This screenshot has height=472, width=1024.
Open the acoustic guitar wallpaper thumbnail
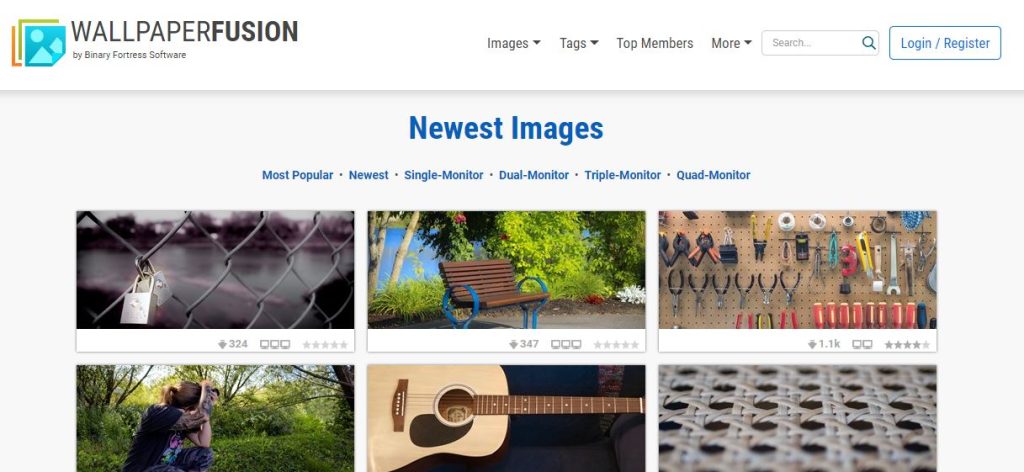coord(506,418)
